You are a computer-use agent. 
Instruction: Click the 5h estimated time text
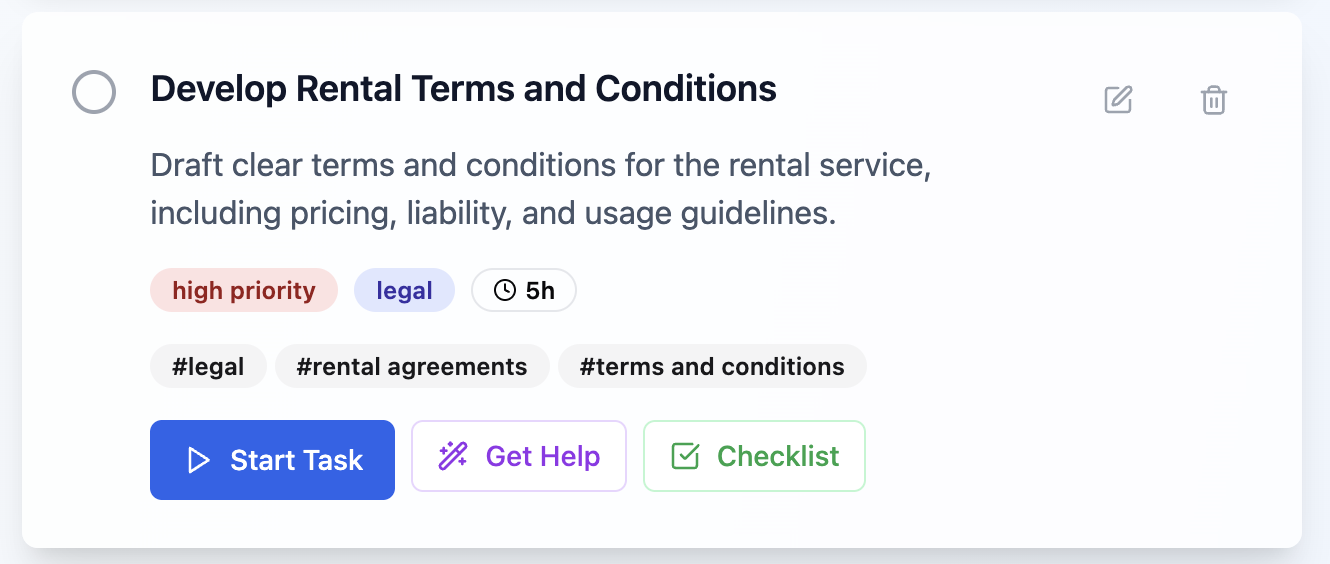540,291
